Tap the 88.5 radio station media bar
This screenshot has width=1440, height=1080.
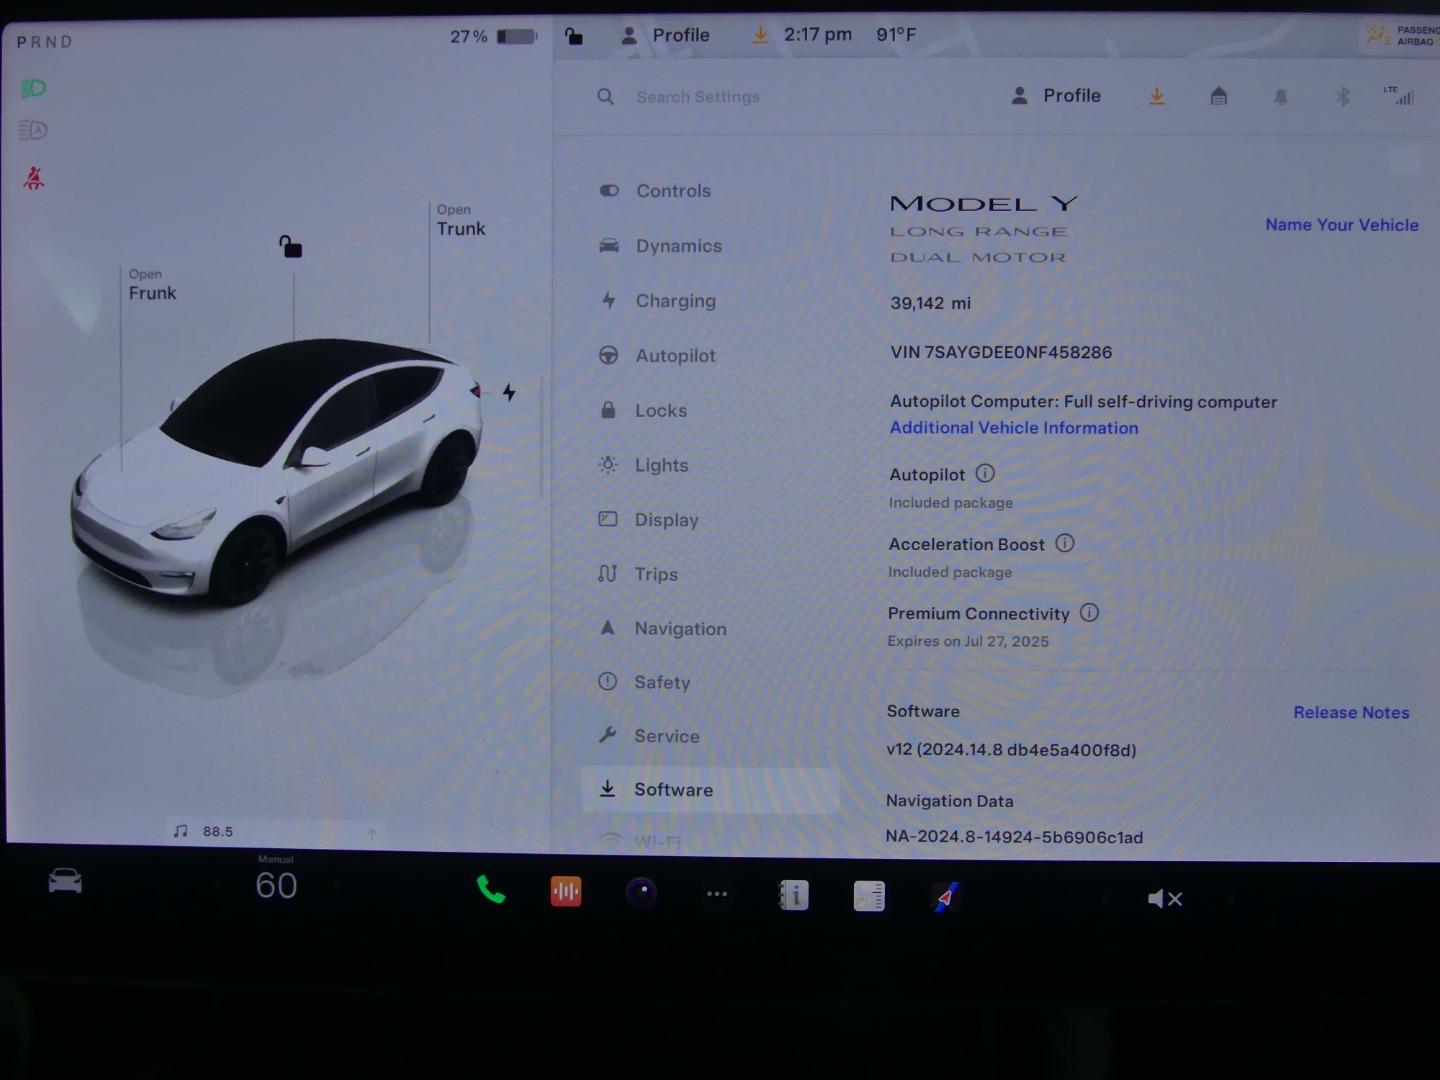(275, 831)
